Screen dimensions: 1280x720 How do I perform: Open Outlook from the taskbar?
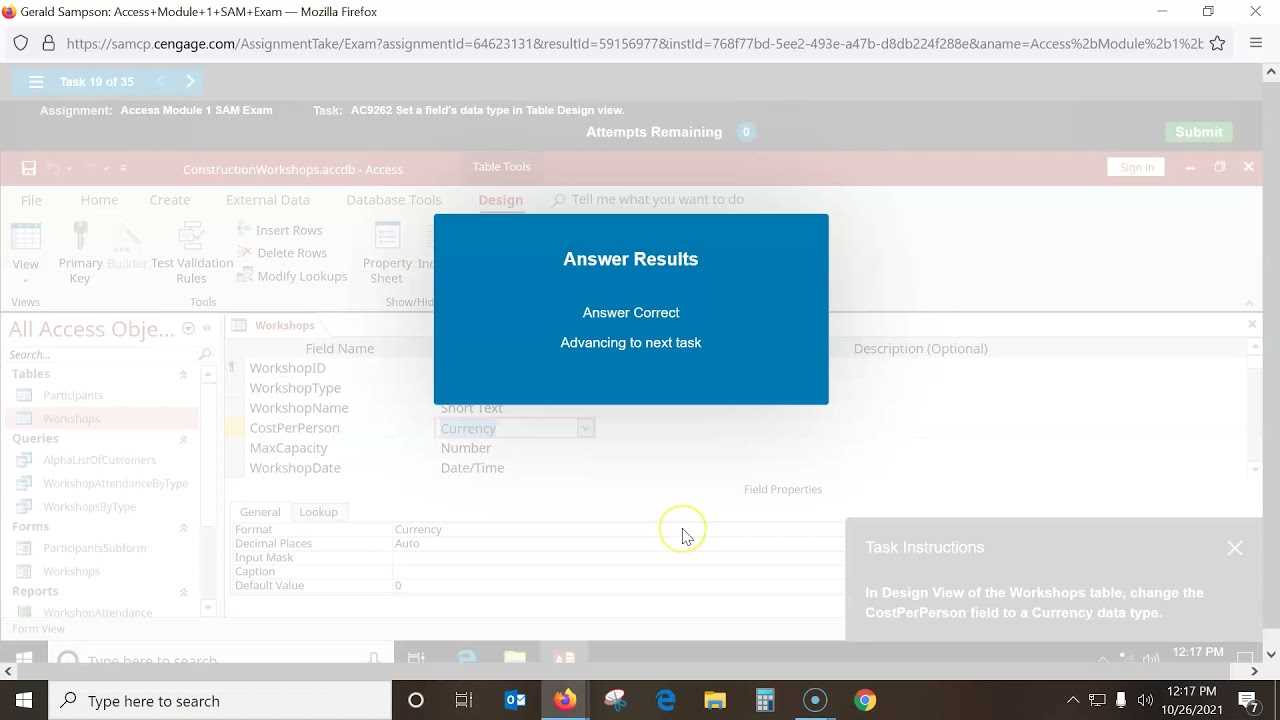pos(515,701)
